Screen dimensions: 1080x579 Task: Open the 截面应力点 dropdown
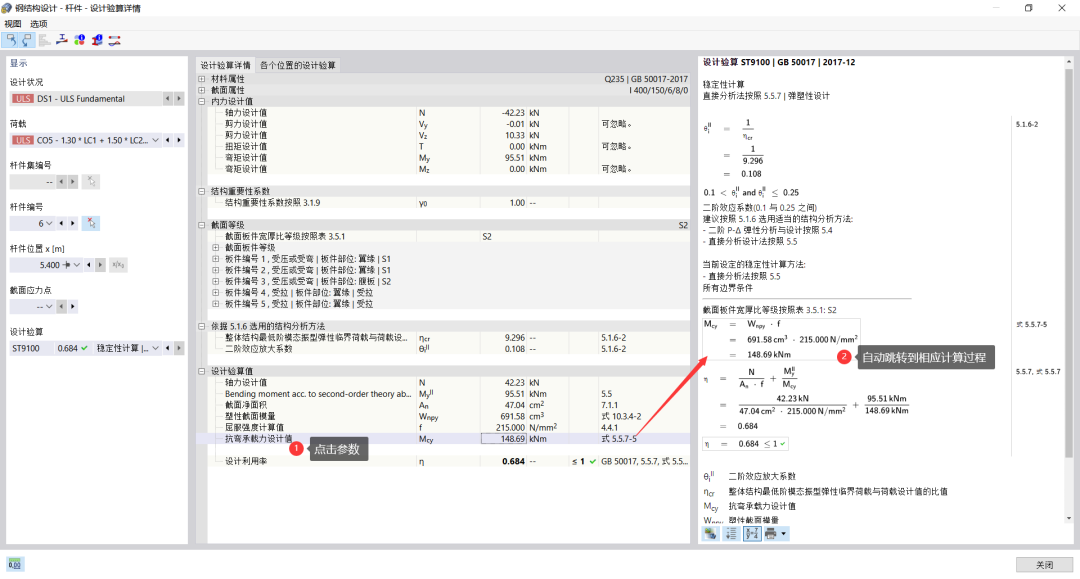[x=50, y=306]
